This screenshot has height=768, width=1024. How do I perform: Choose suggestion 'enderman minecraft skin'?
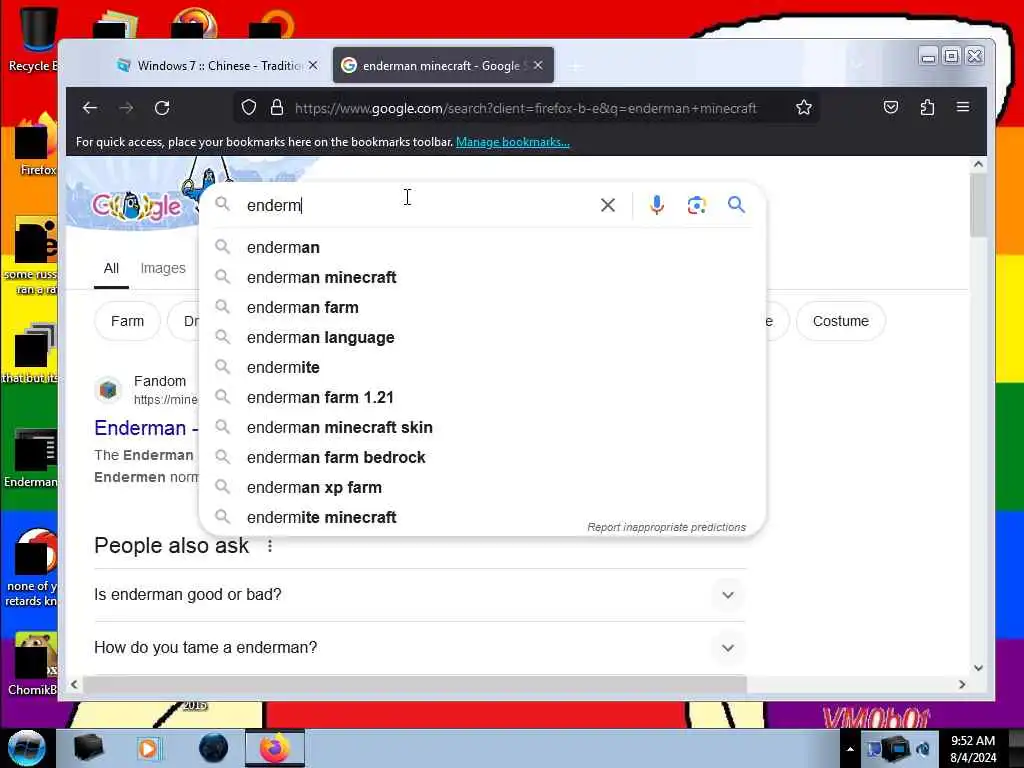pos(482,428)
